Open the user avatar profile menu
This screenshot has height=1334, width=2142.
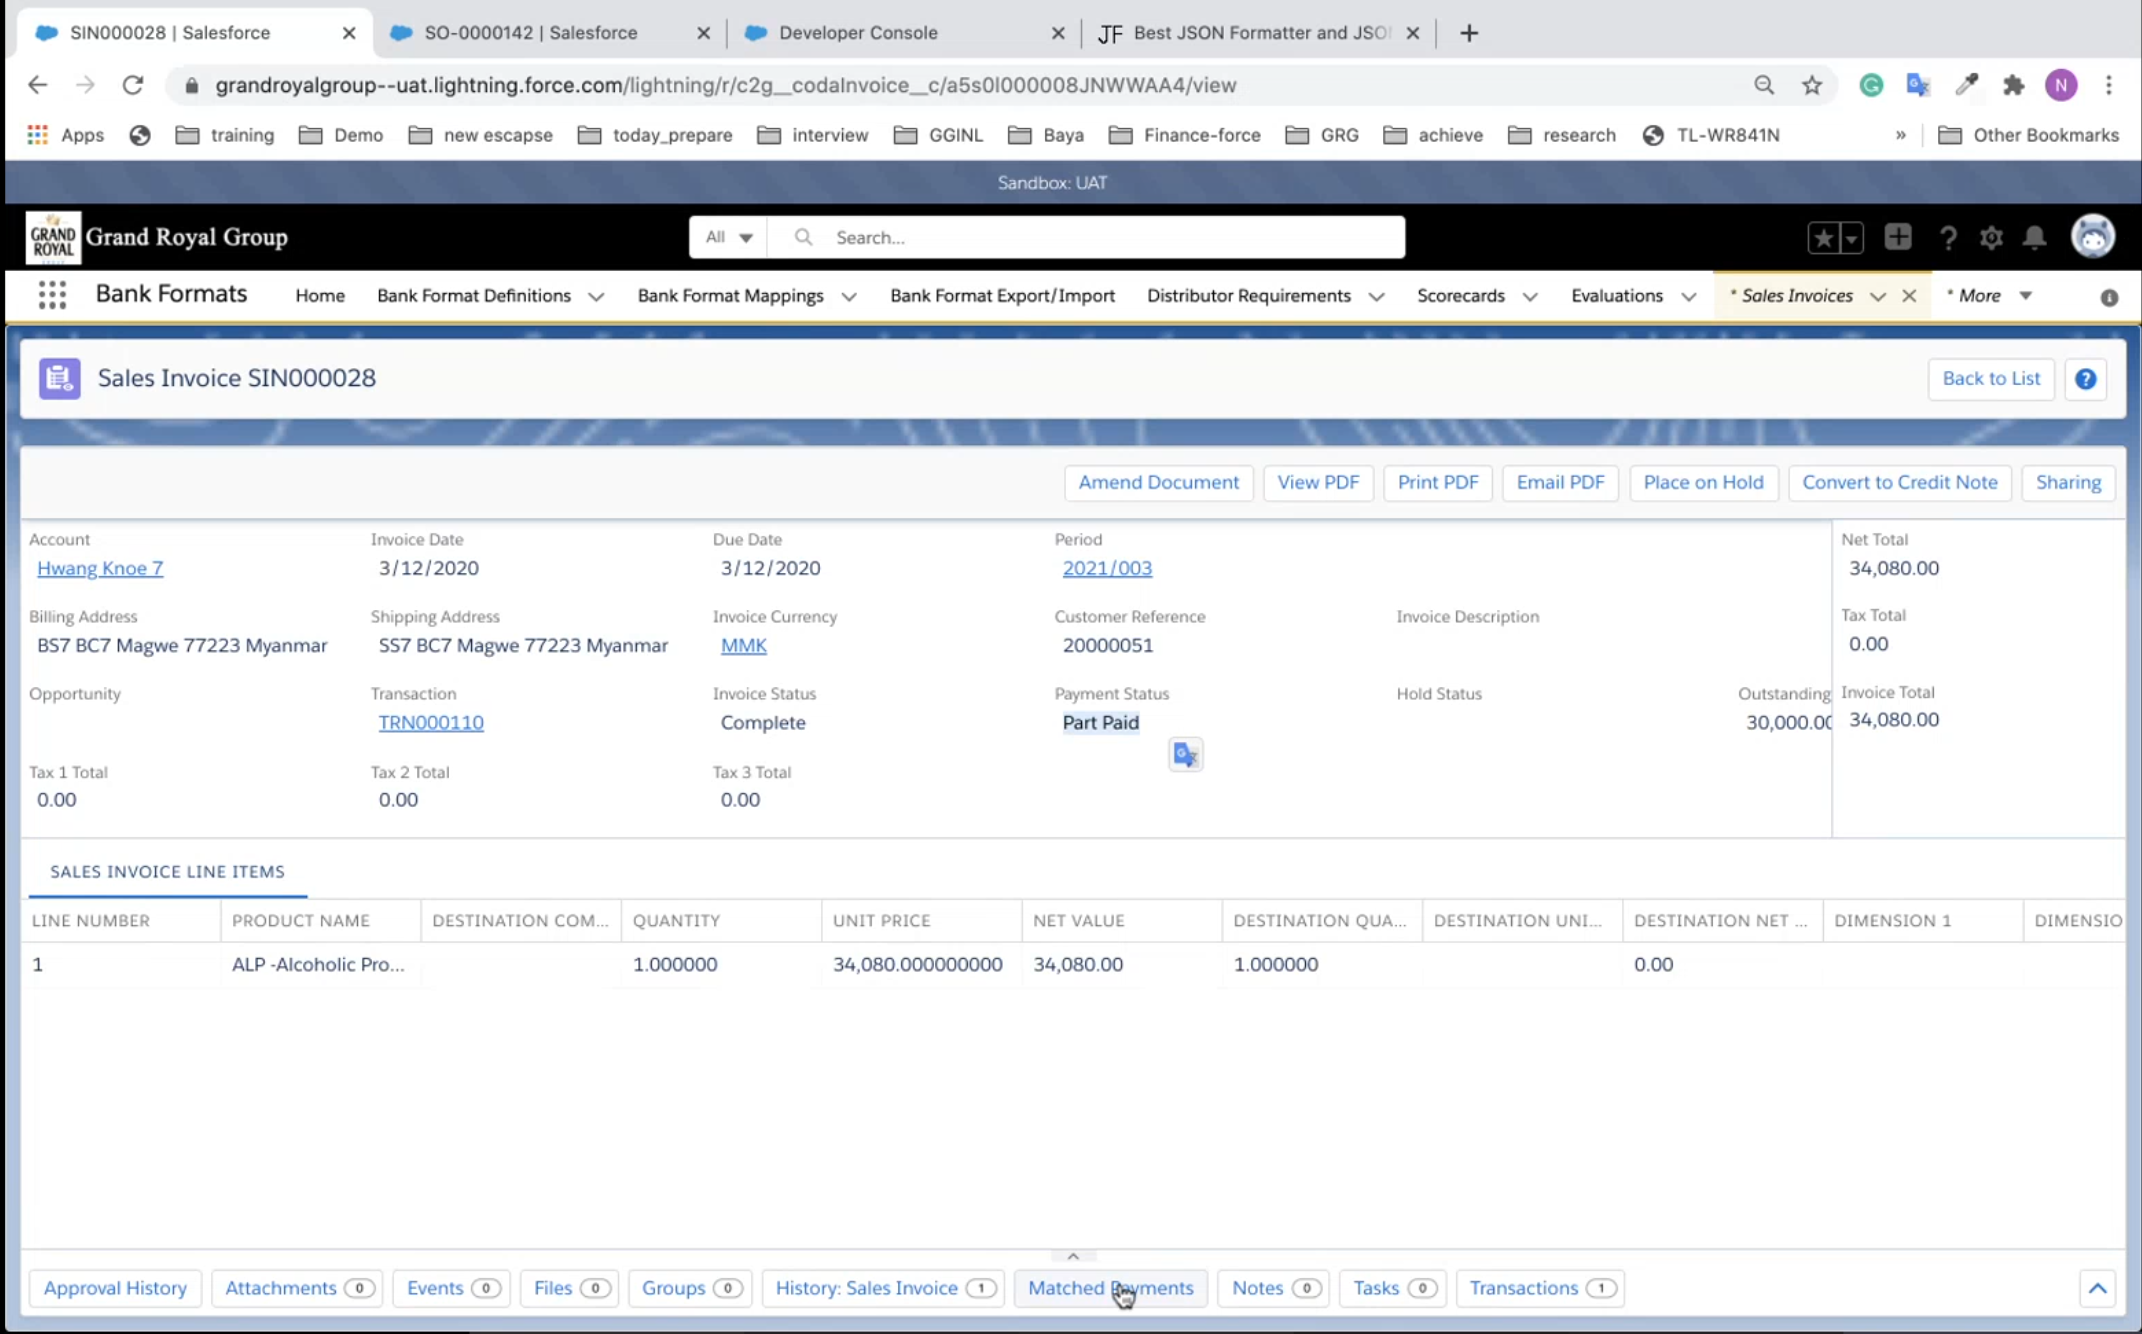(2092, 237)
